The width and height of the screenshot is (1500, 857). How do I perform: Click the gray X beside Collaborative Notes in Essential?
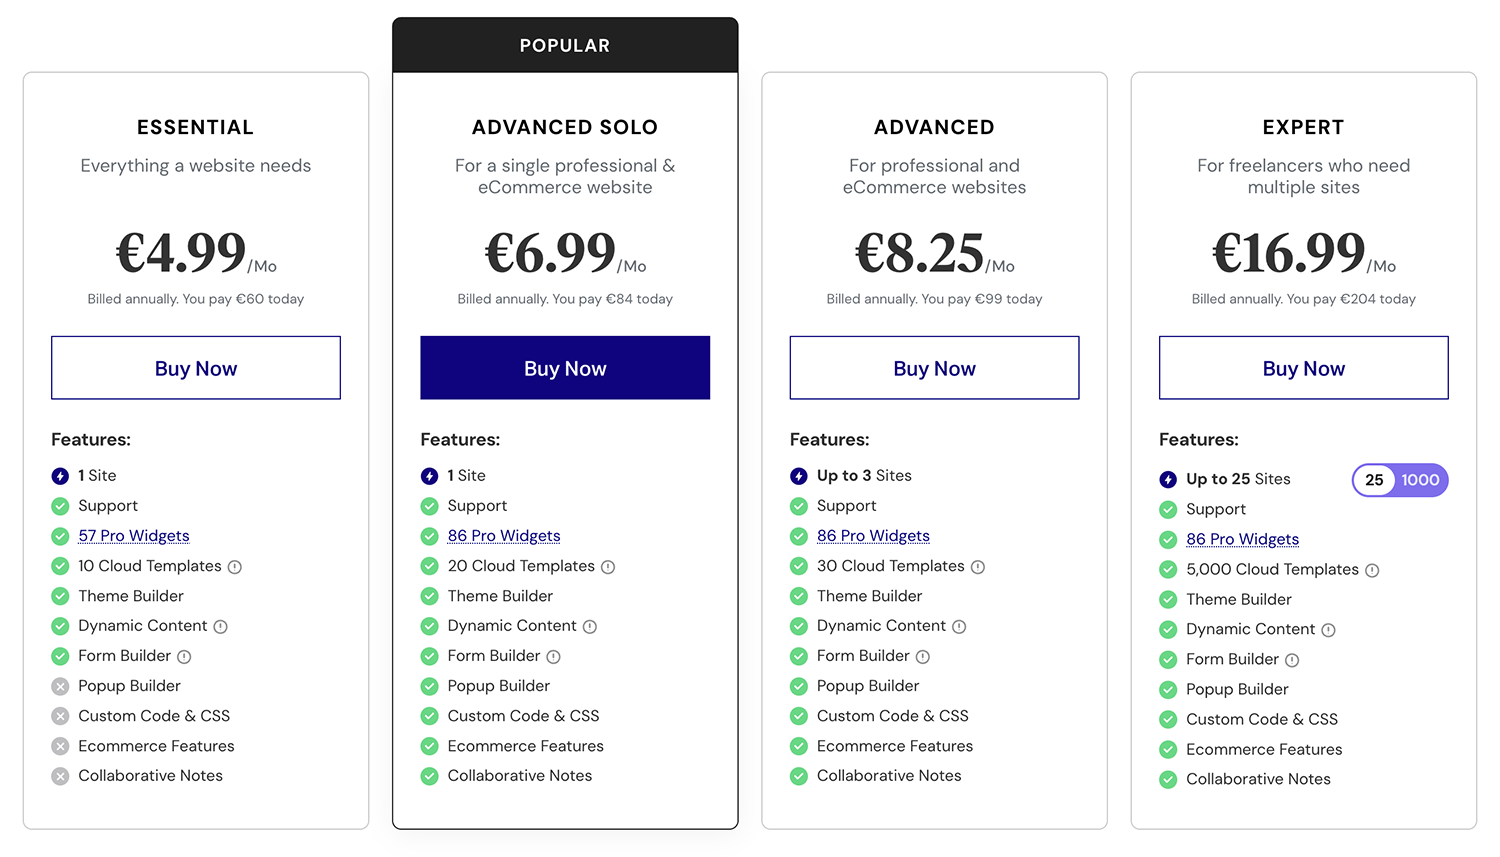60,776
